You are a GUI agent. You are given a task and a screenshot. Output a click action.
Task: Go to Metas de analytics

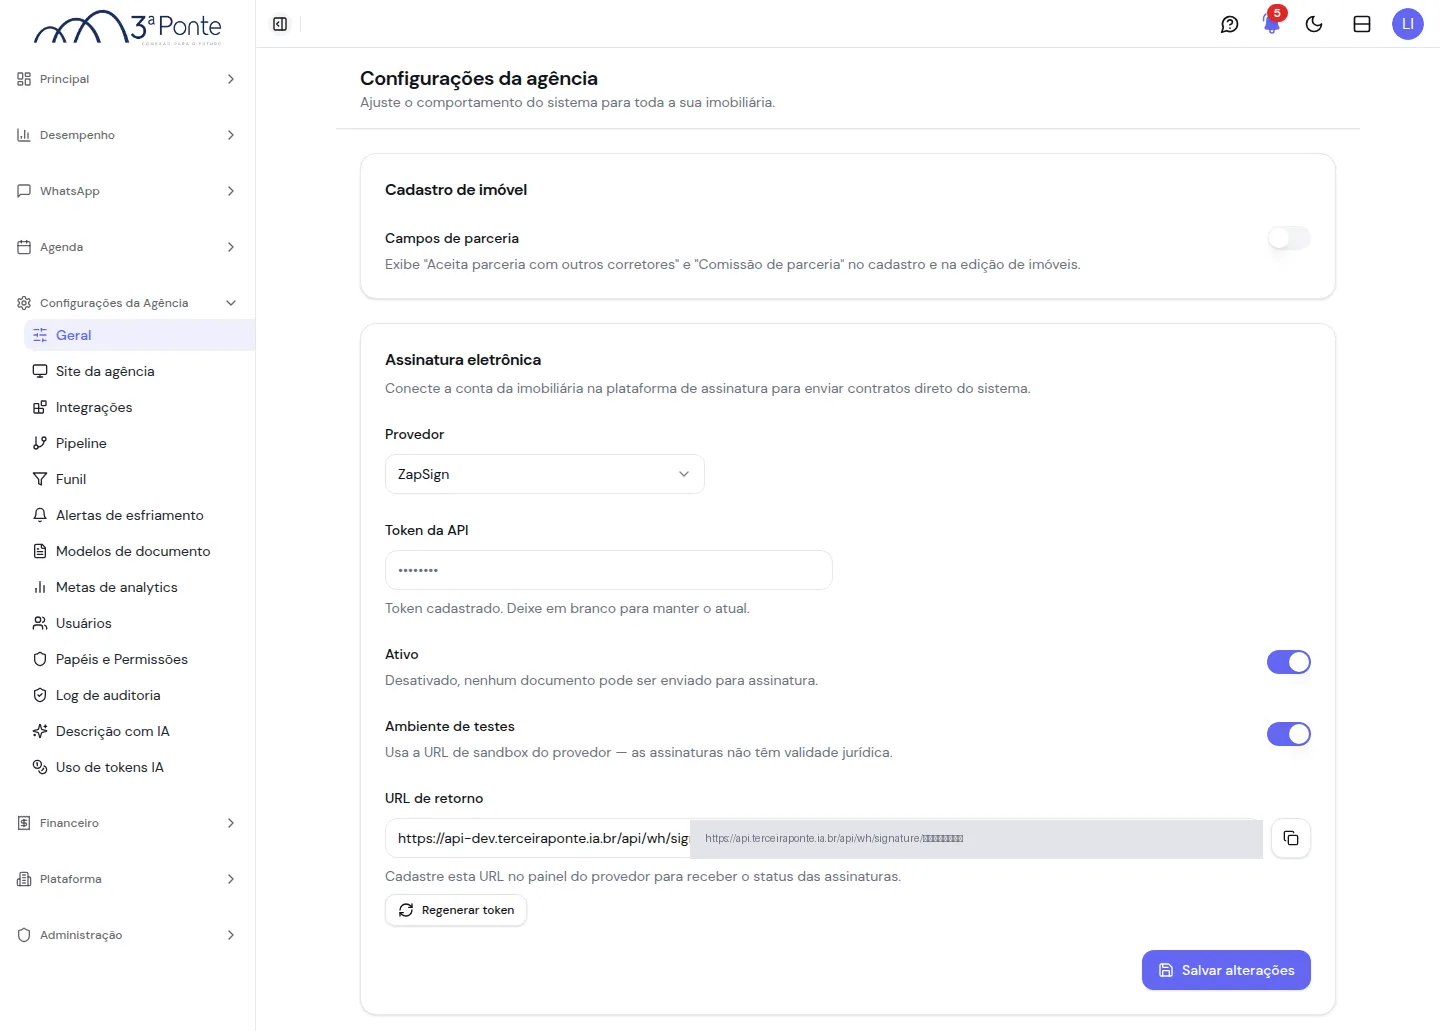click(x=139, y=587)
